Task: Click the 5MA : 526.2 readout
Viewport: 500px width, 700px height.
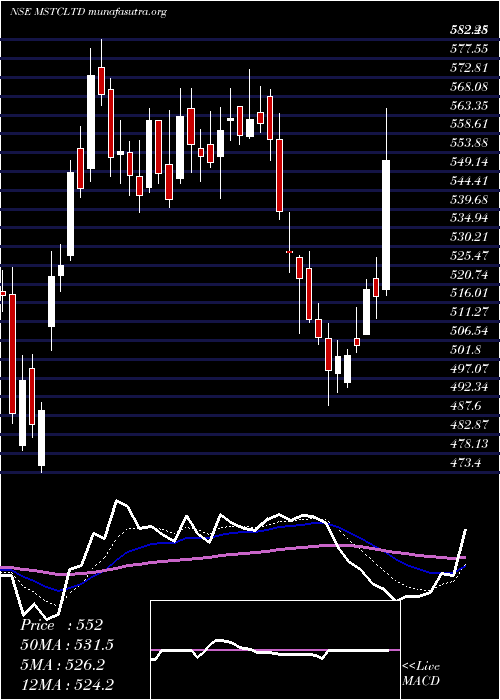Action: 62,664
